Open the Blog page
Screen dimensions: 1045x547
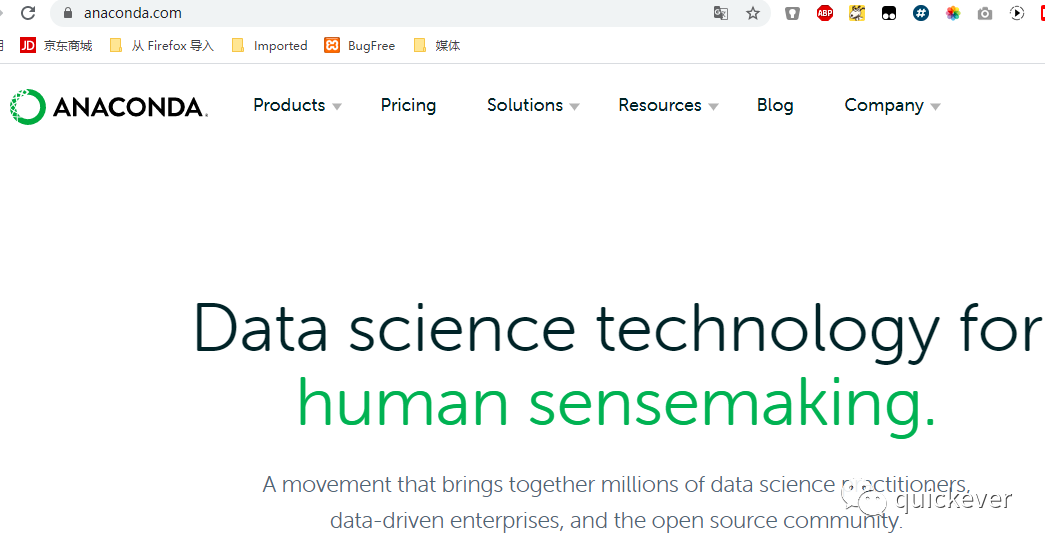pyautogui.click(x=775, y=105)
